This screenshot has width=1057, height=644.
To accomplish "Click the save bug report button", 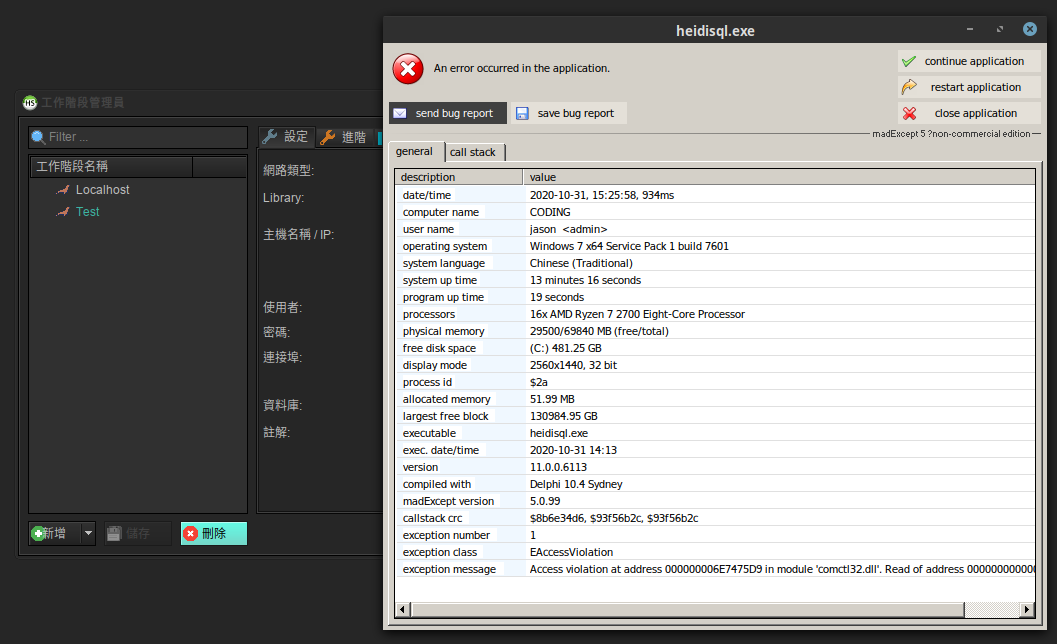I will (x=569, y=113).
